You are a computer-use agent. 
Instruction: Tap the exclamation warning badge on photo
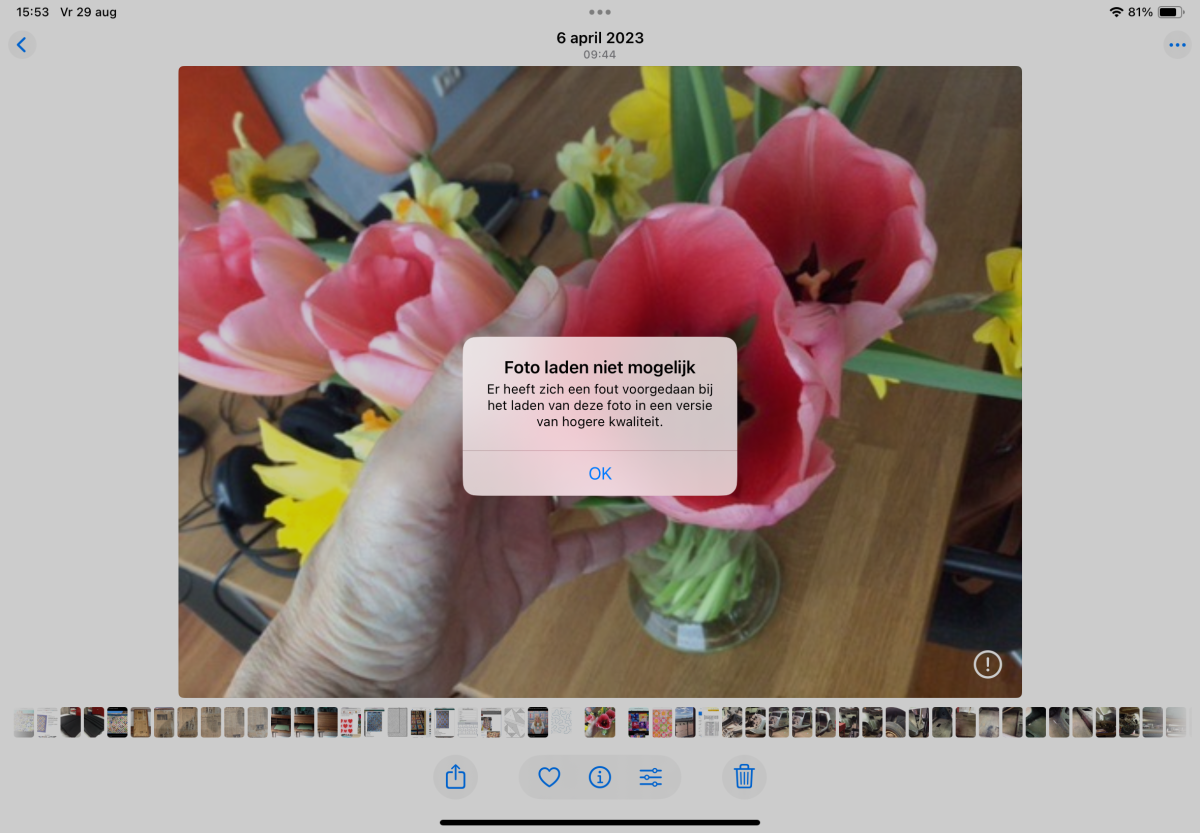[x=987, y=664]
